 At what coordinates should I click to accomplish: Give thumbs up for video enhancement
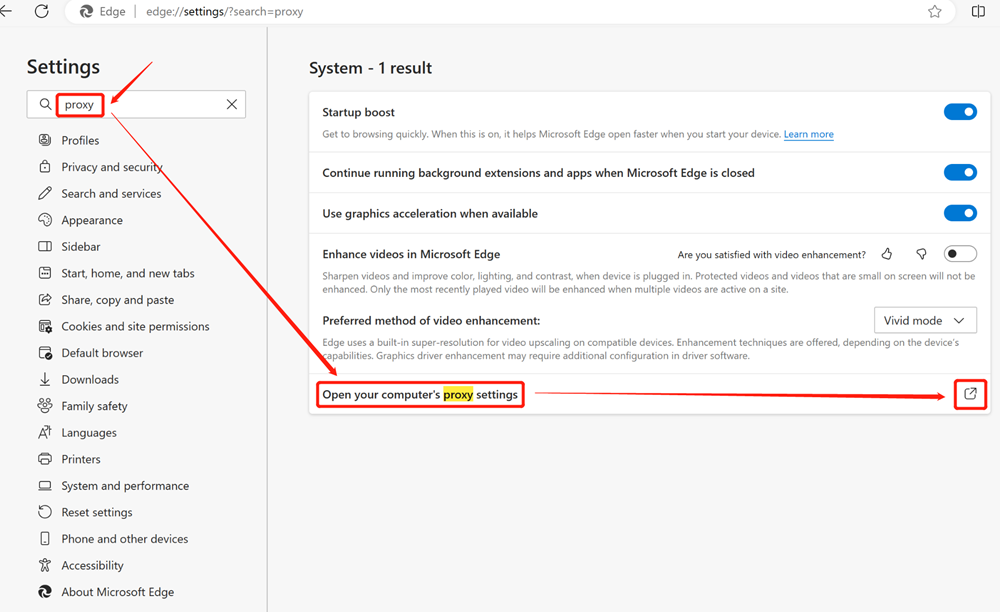(x=886, y=254)
